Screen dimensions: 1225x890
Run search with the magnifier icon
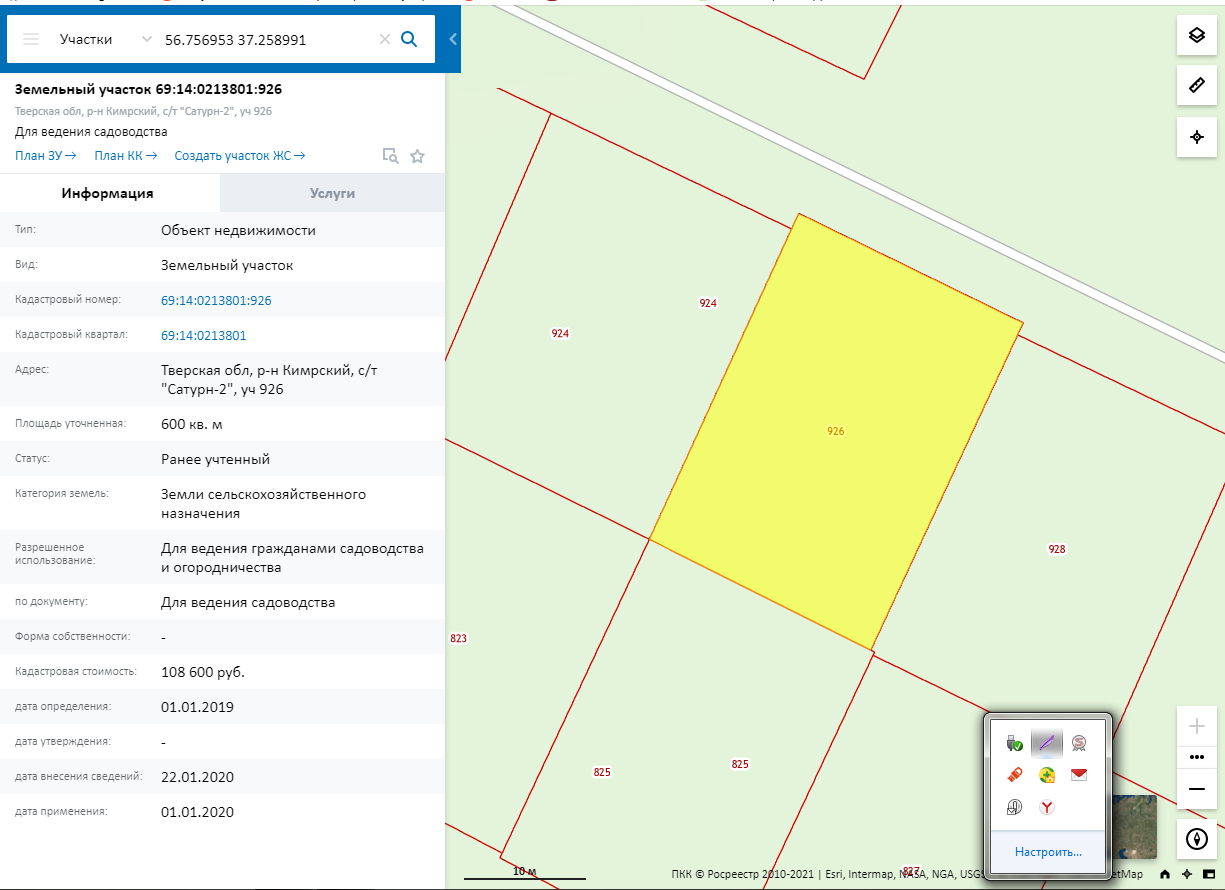(x=409, y=39)
